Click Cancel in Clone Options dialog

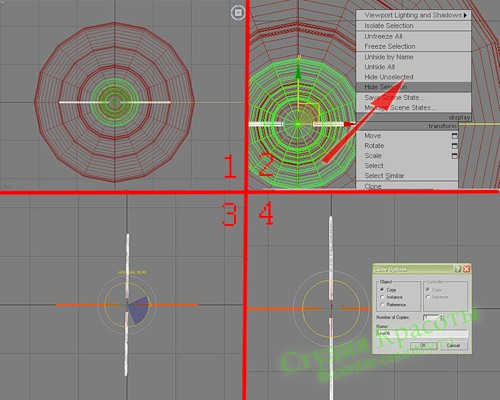click(453, 345)
